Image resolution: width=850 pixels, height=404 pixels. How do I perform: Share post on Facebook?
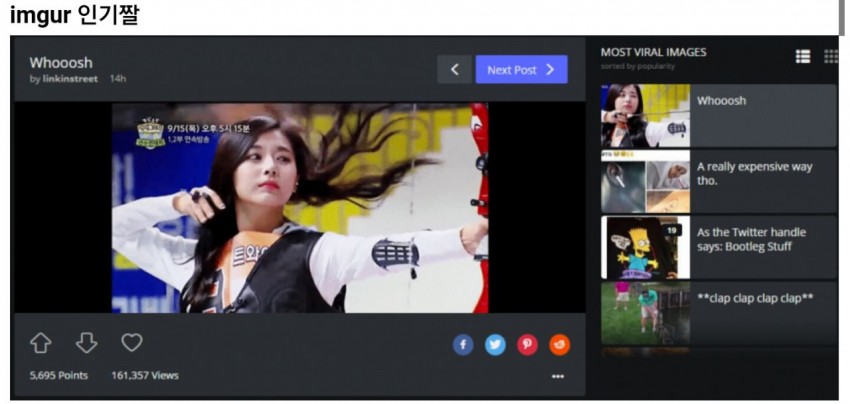[463, 345]
